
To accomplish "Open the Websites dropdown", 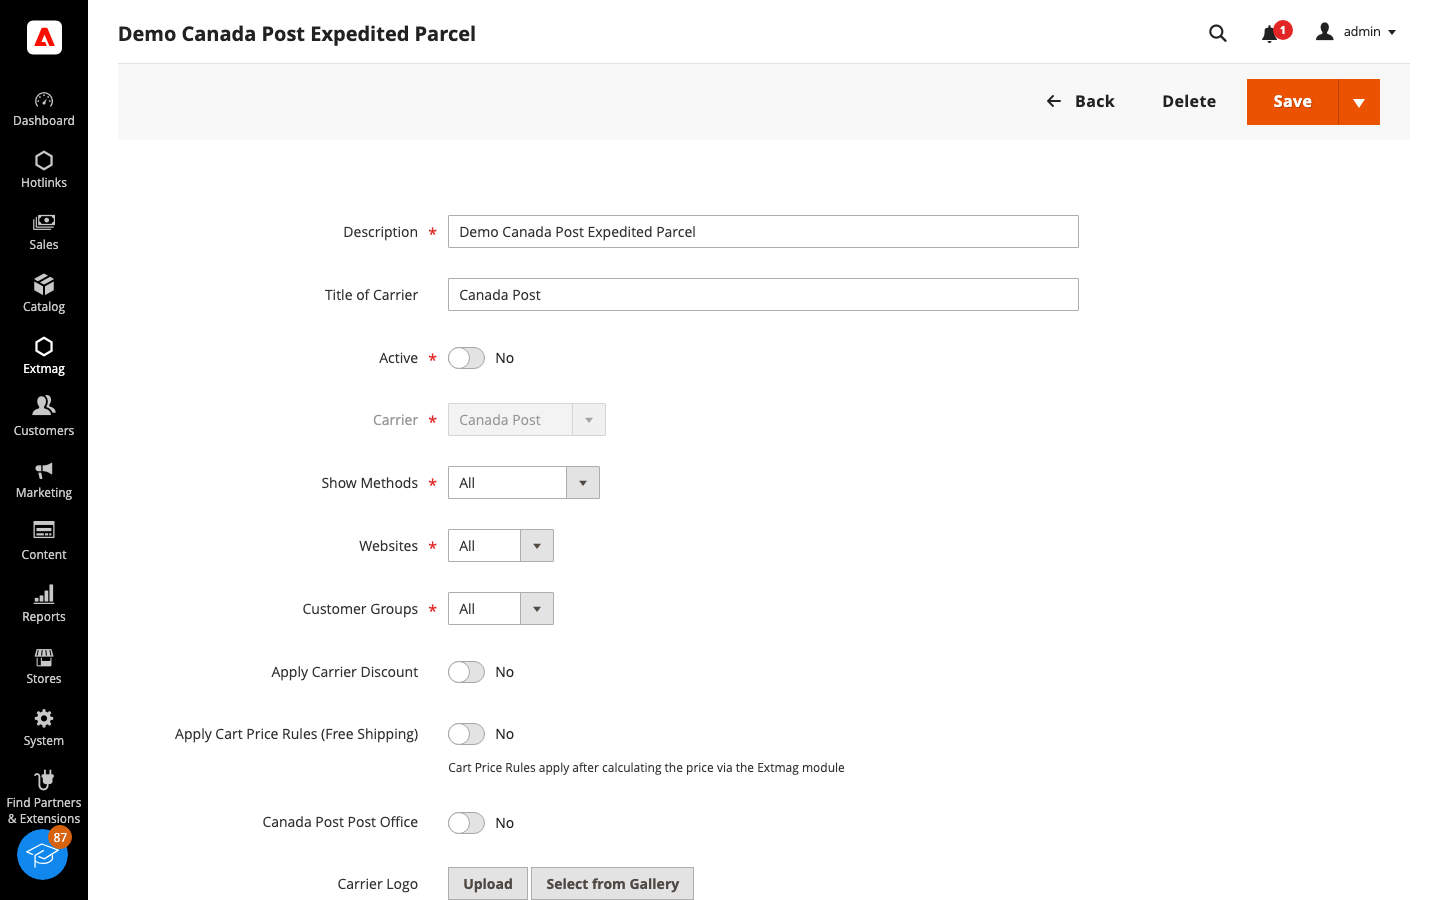I will coord(501,546).
